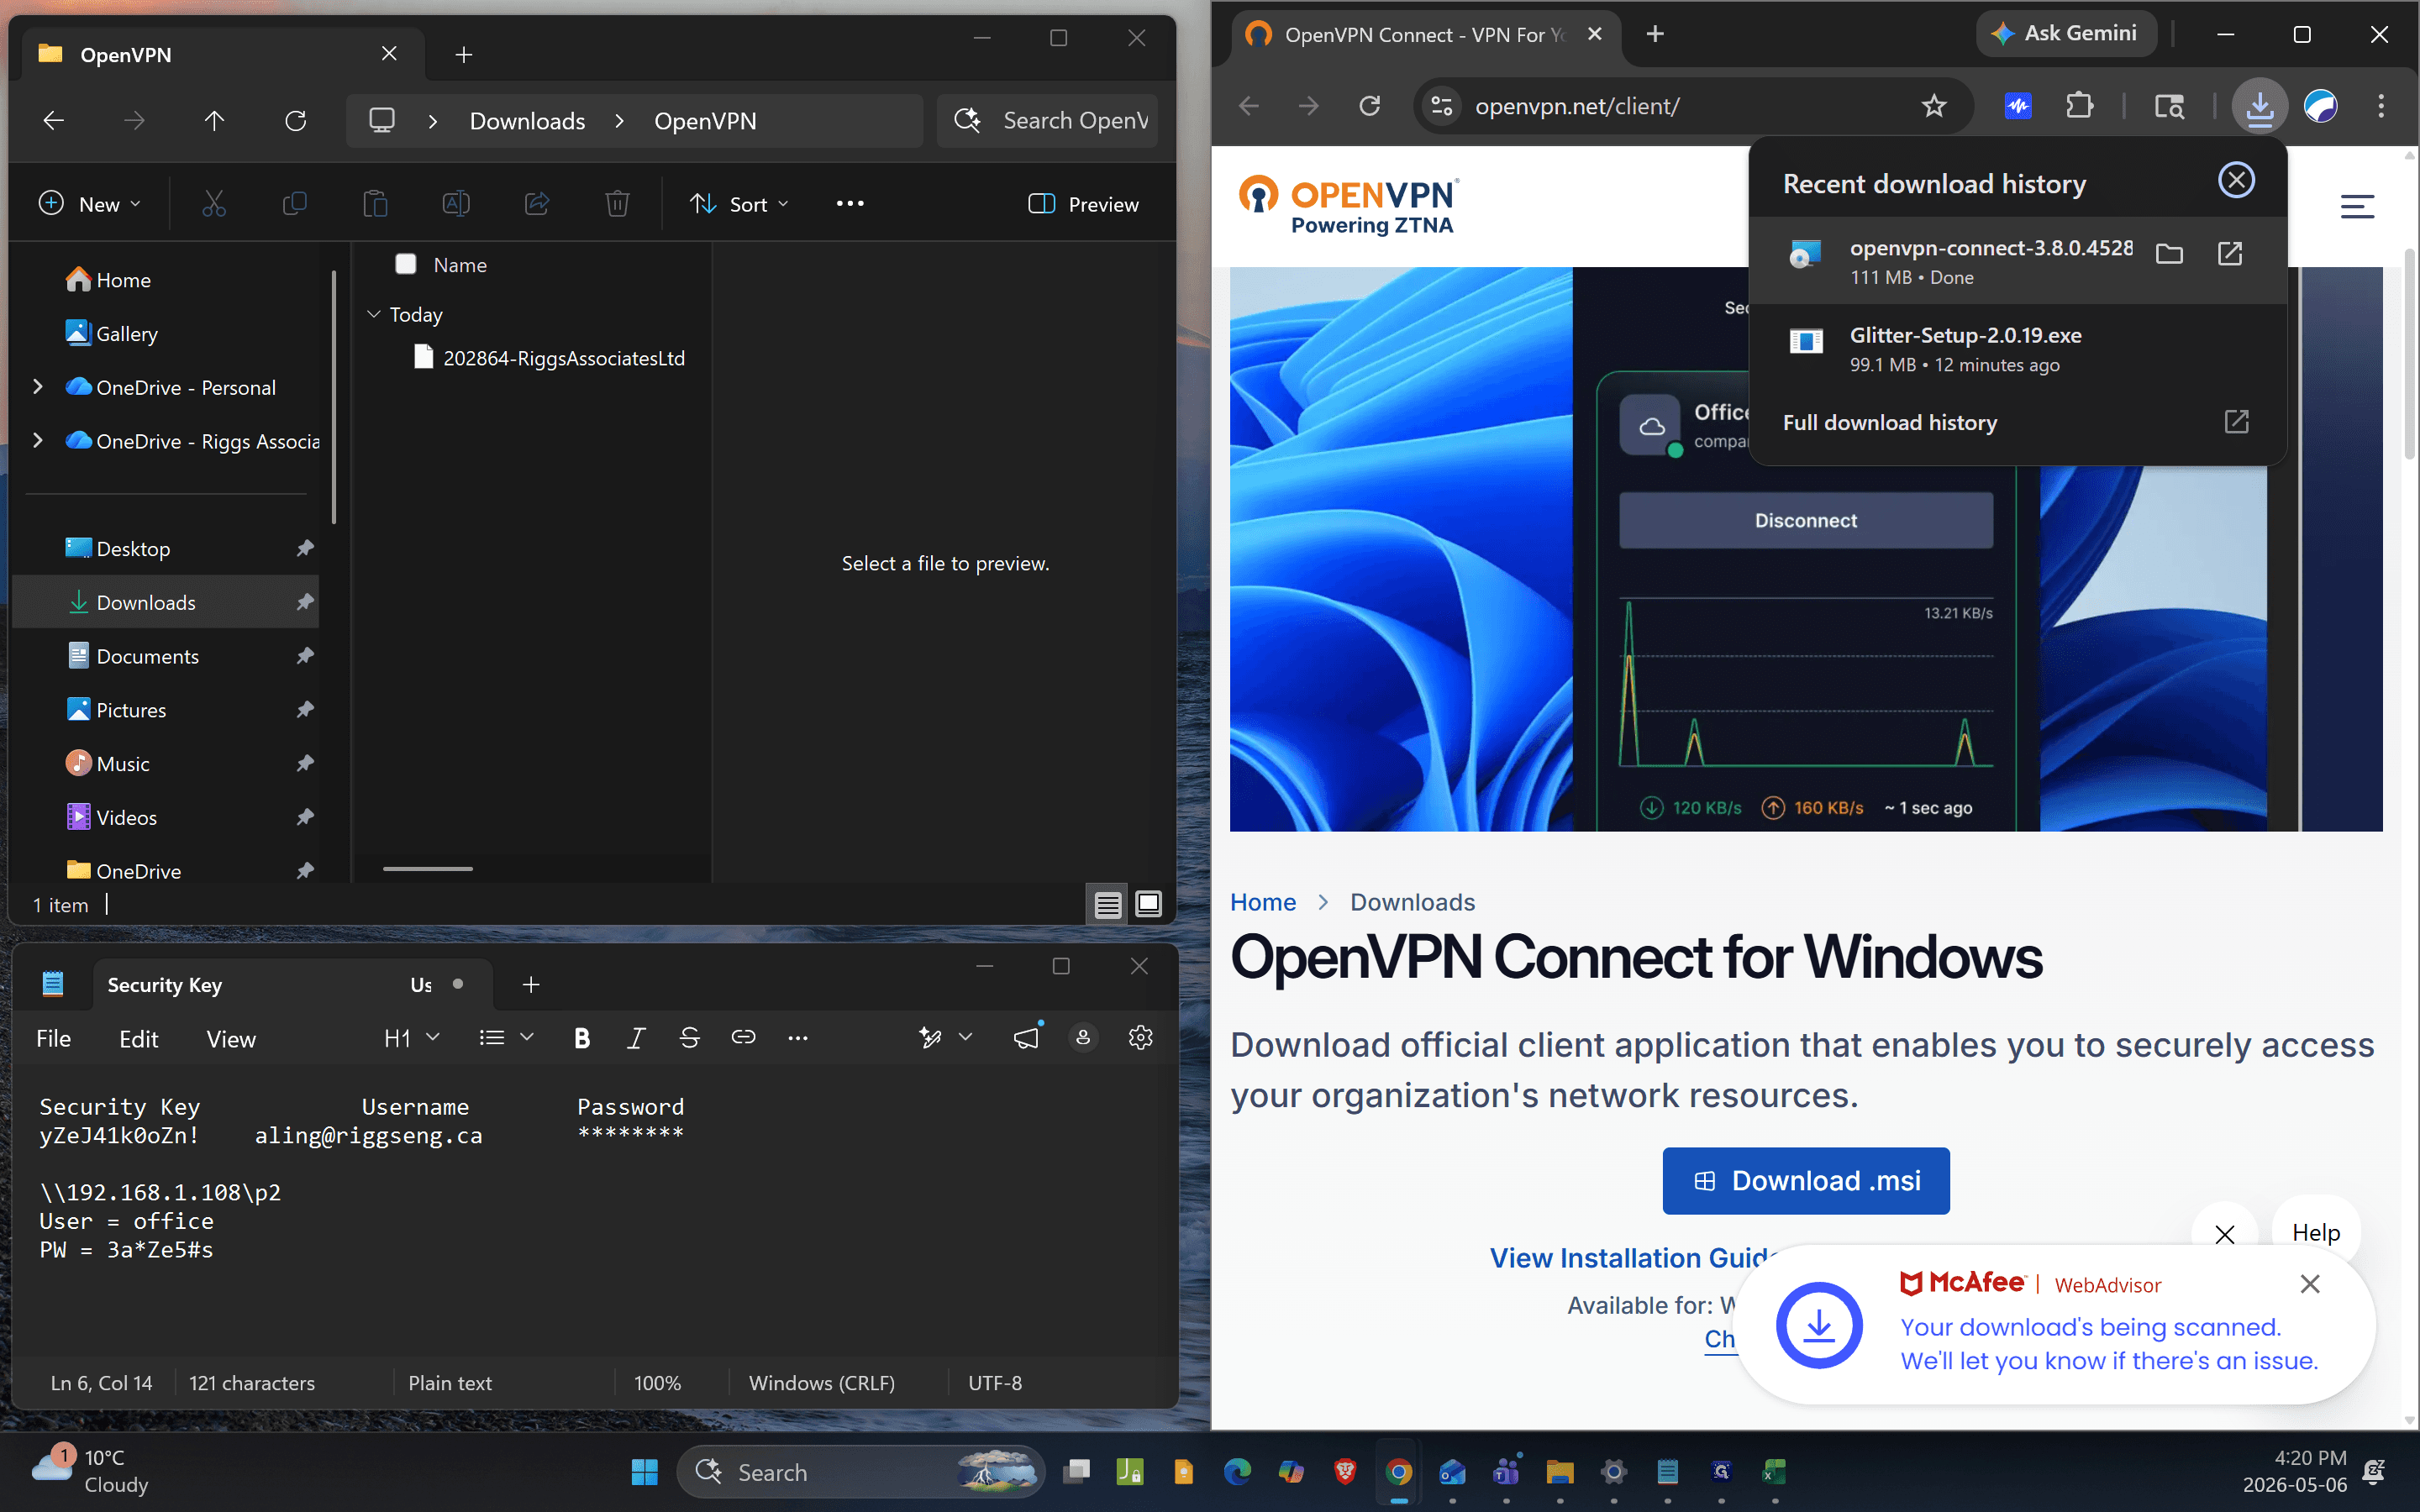Expand breadcrumb chevron after Downloads

pyautogui.click(x=620, y=121)
